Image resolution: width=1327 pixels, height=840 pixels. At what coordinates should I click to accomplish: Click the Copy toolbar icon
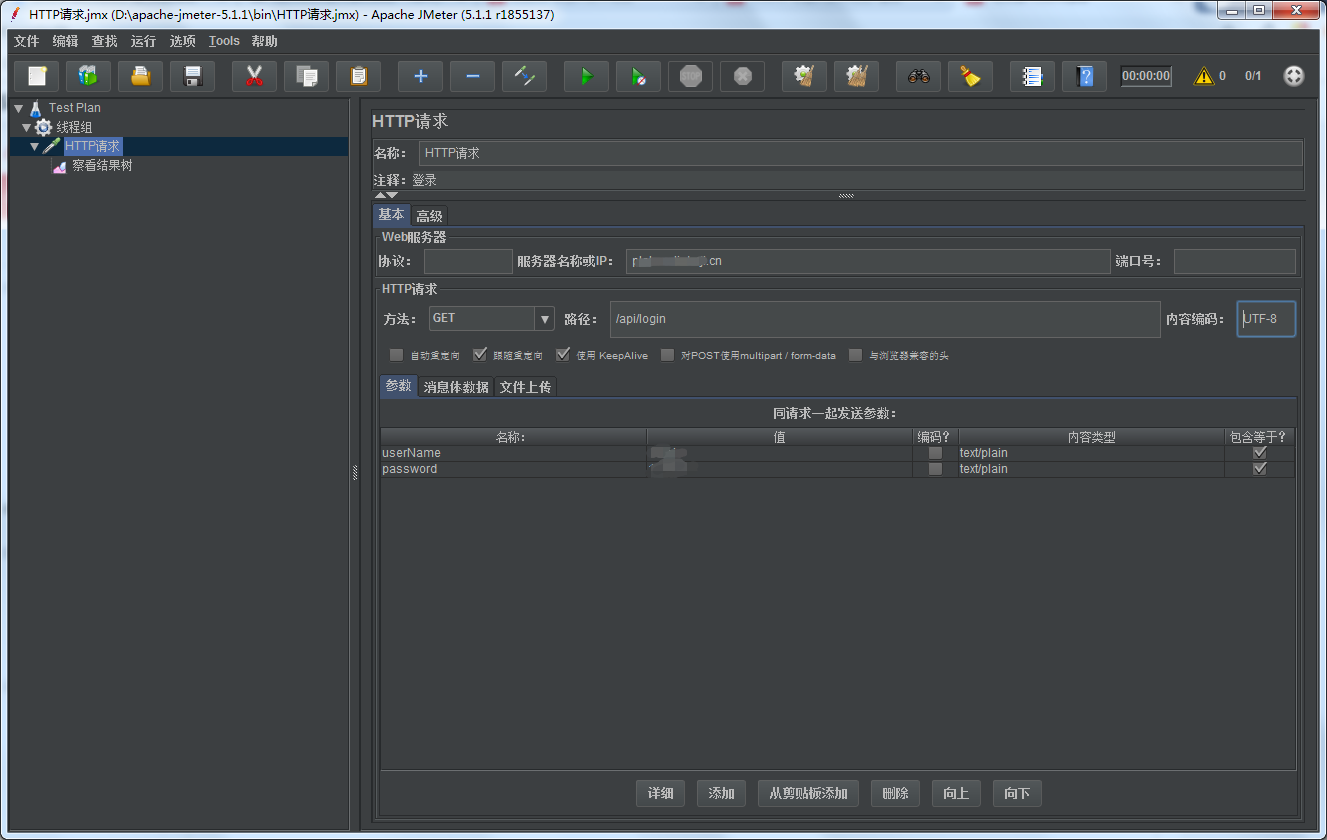pyautogui.click(x=307, y=76)
